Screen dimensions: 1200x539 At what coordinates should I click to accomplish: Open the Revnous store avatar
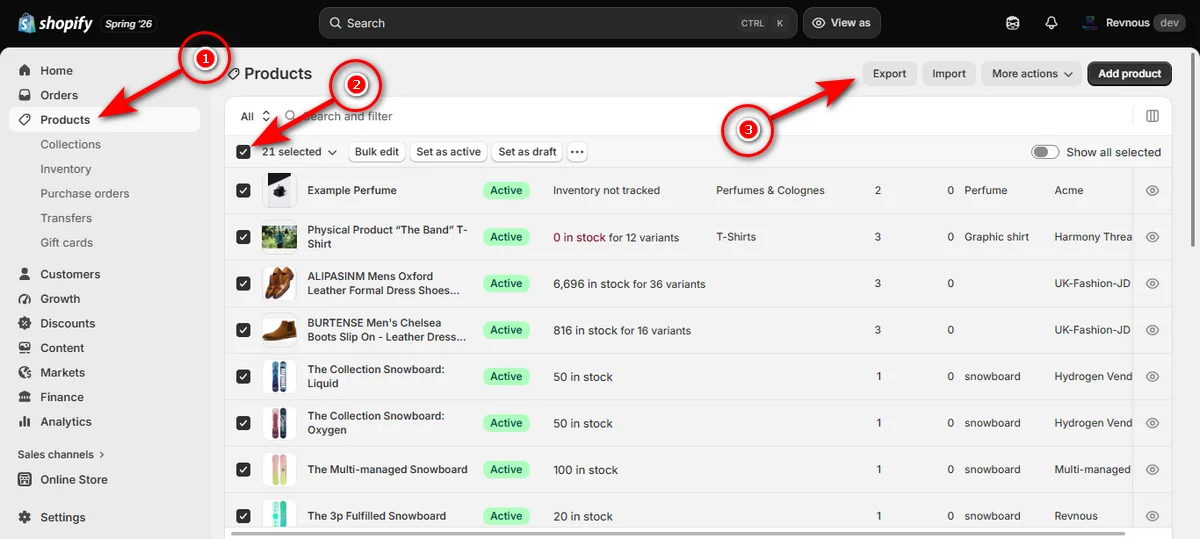click(1089, 23)
